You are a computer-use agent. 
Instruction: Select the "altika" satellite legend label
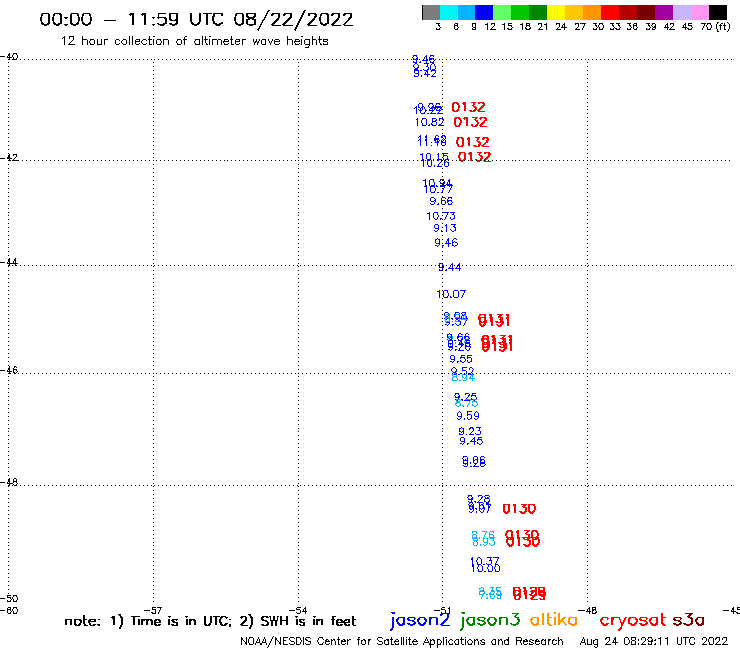coord(554,619)
